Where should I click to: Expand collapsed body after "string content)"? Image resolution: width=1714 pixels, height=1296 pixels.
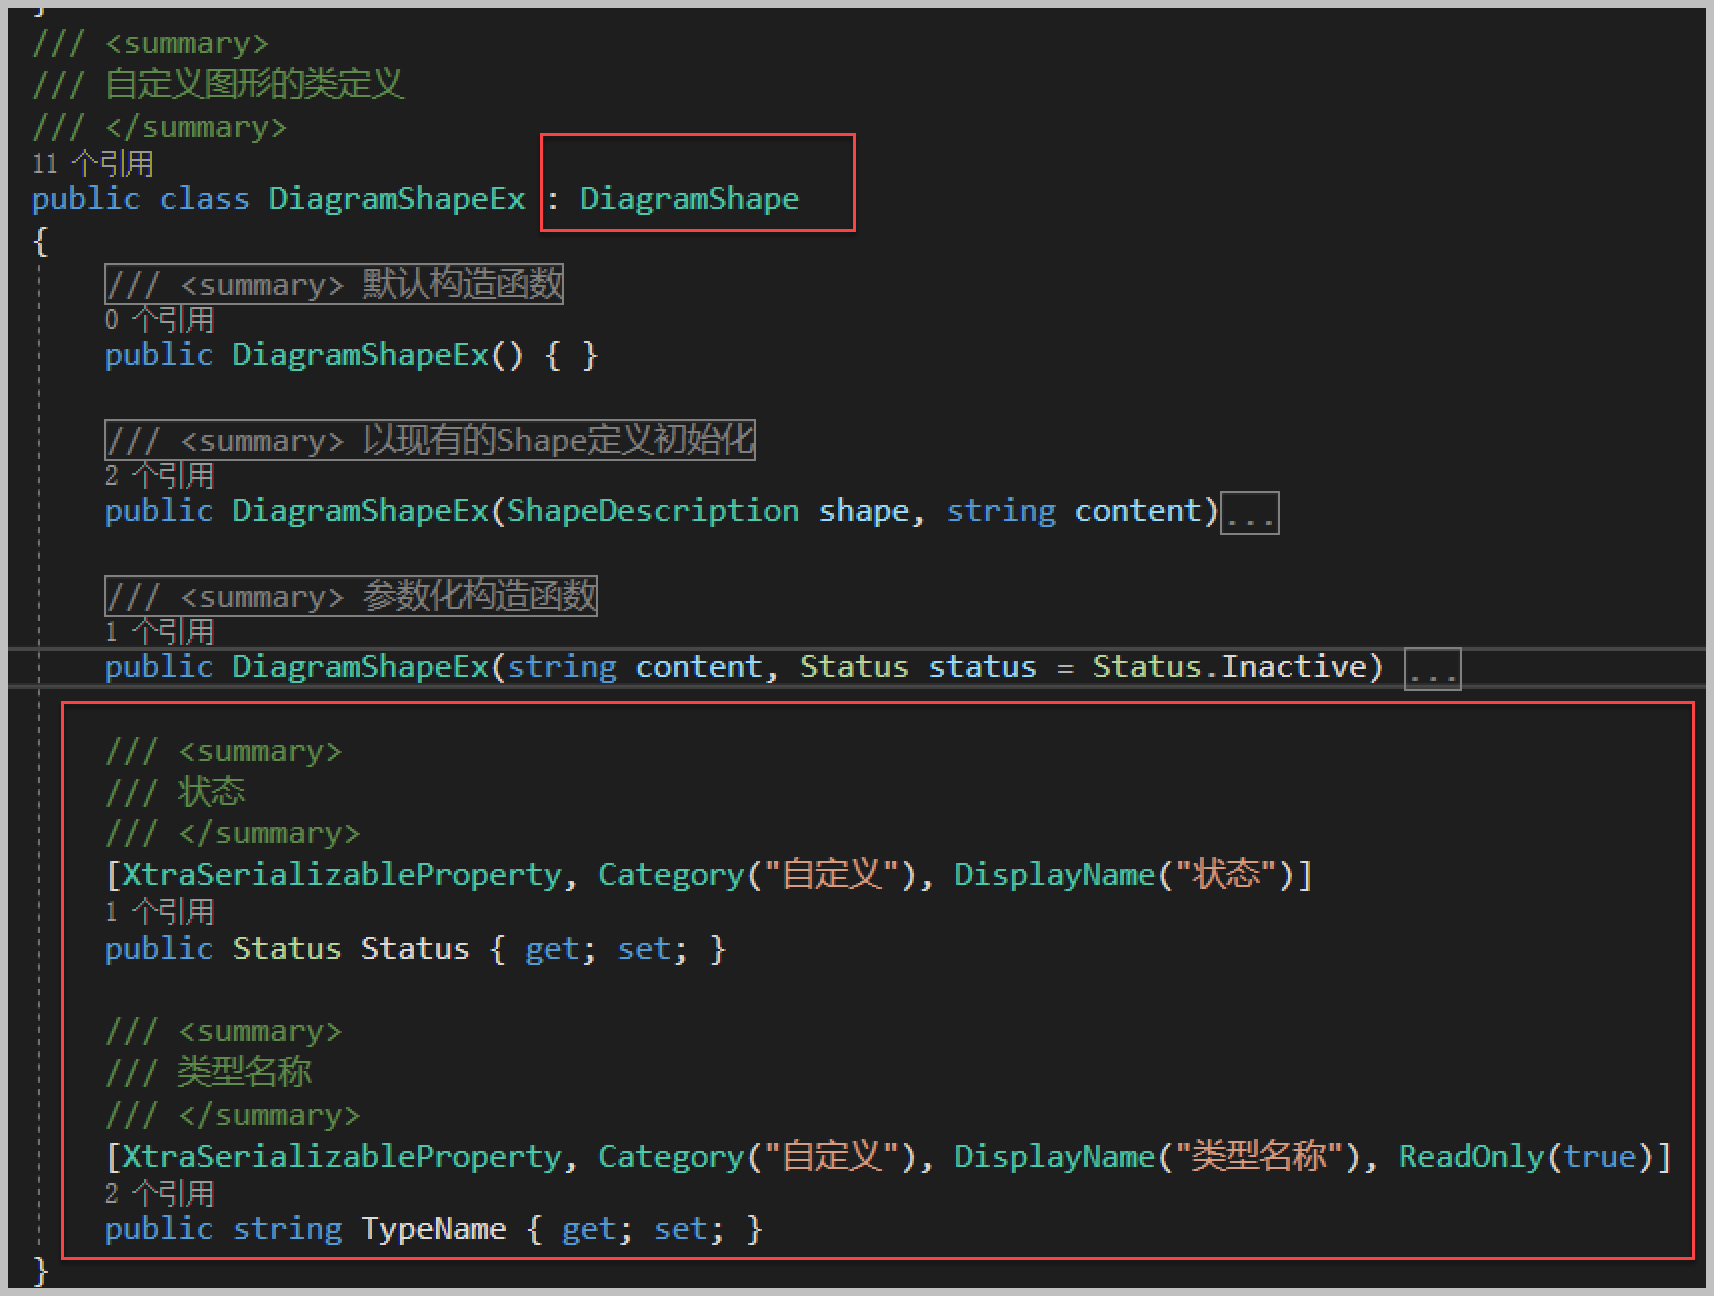[x=1250, y=513]
